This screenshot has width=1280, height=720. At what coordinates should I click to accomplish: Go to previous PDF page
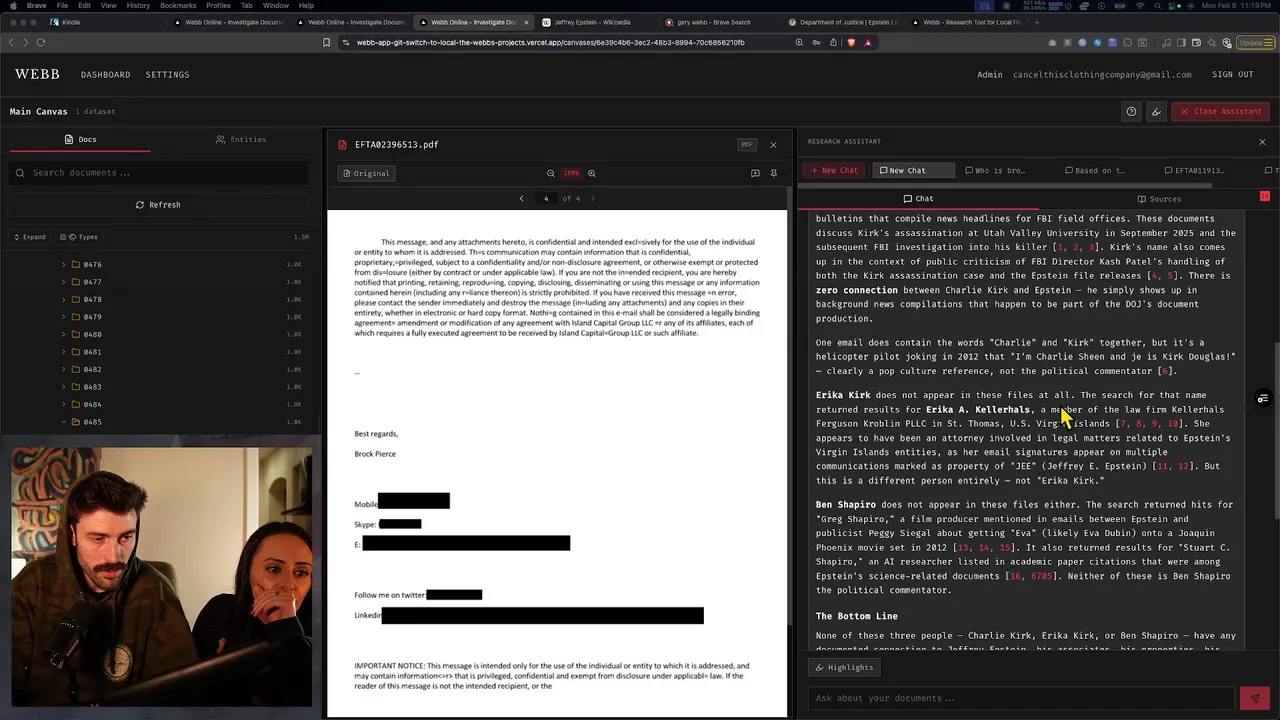521,198
